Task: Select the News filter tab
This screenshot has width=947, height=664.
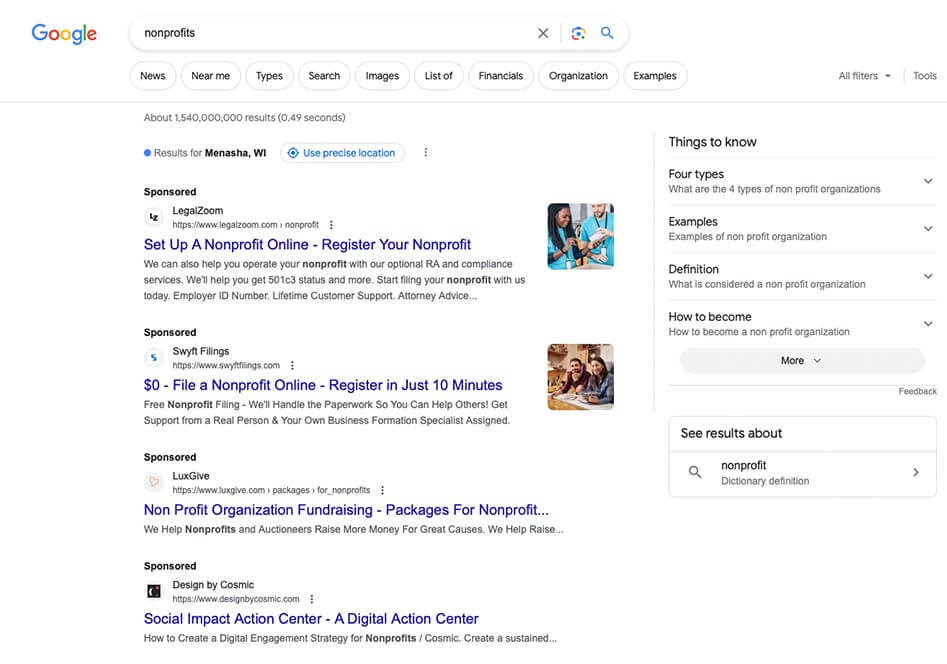Action: coord(153,76)
